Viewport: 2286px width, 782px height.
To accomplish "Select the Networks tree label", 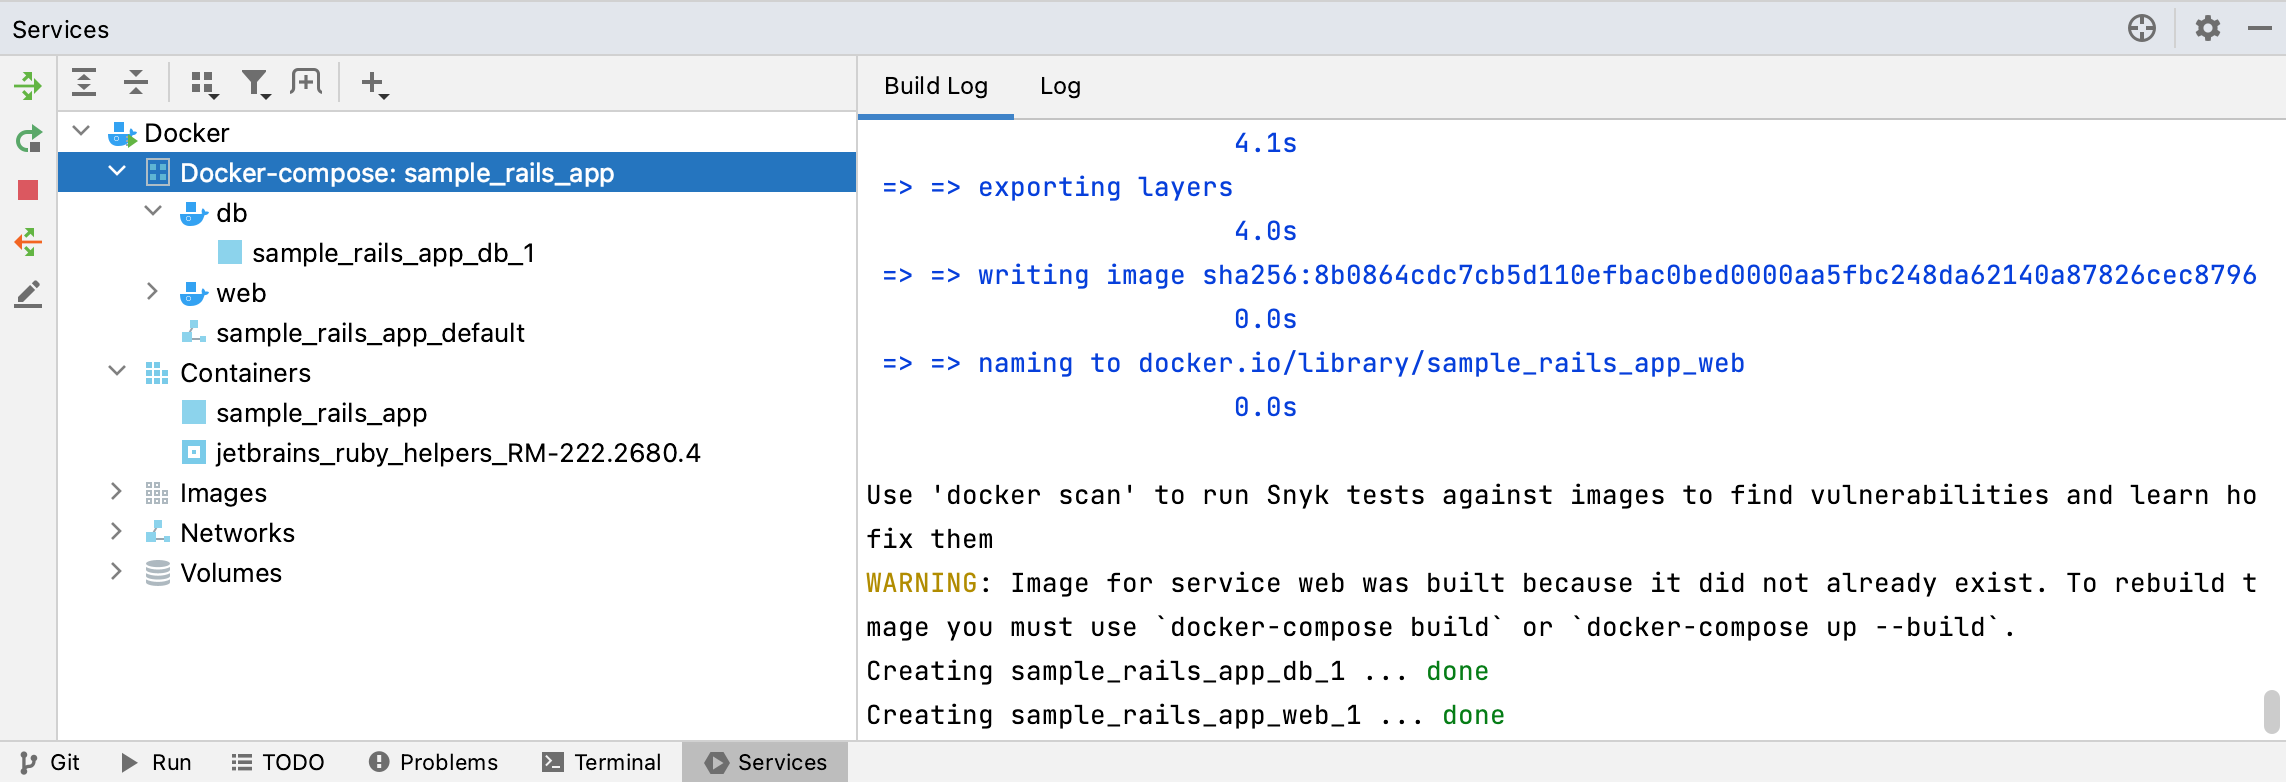I will (x=237, y=533).
